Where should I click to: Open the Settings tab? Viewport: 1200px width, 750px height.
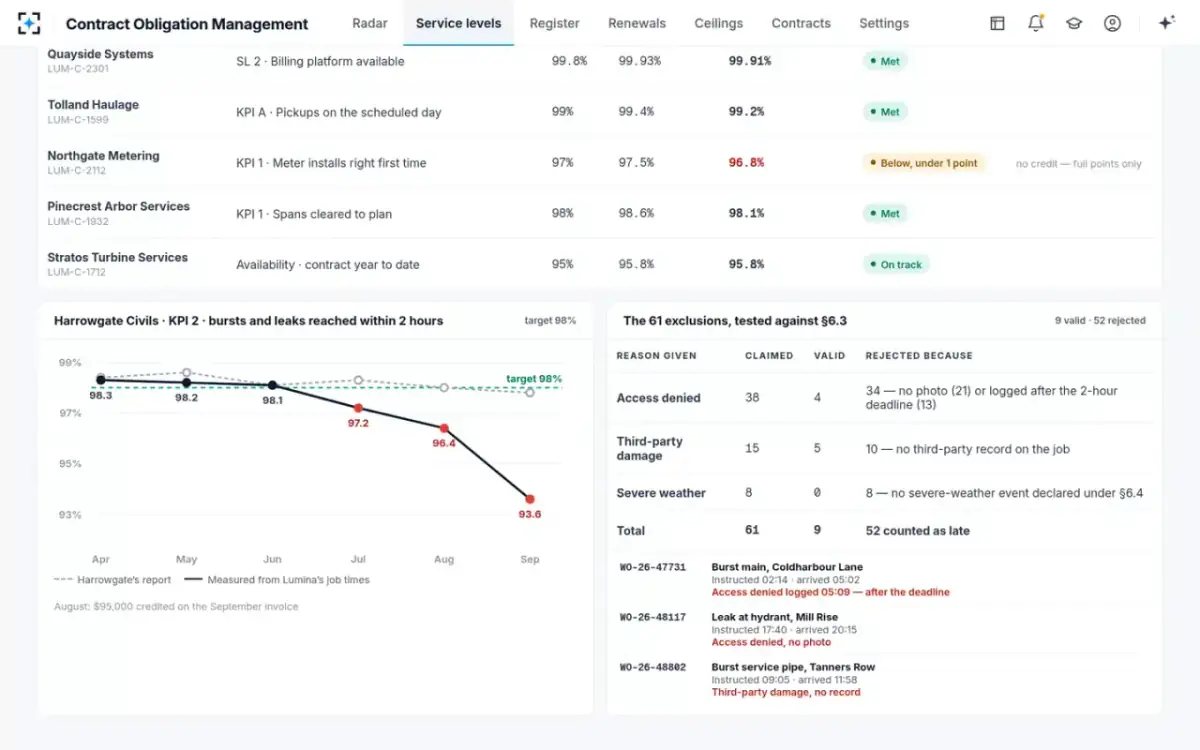click(x=884, y=23)
